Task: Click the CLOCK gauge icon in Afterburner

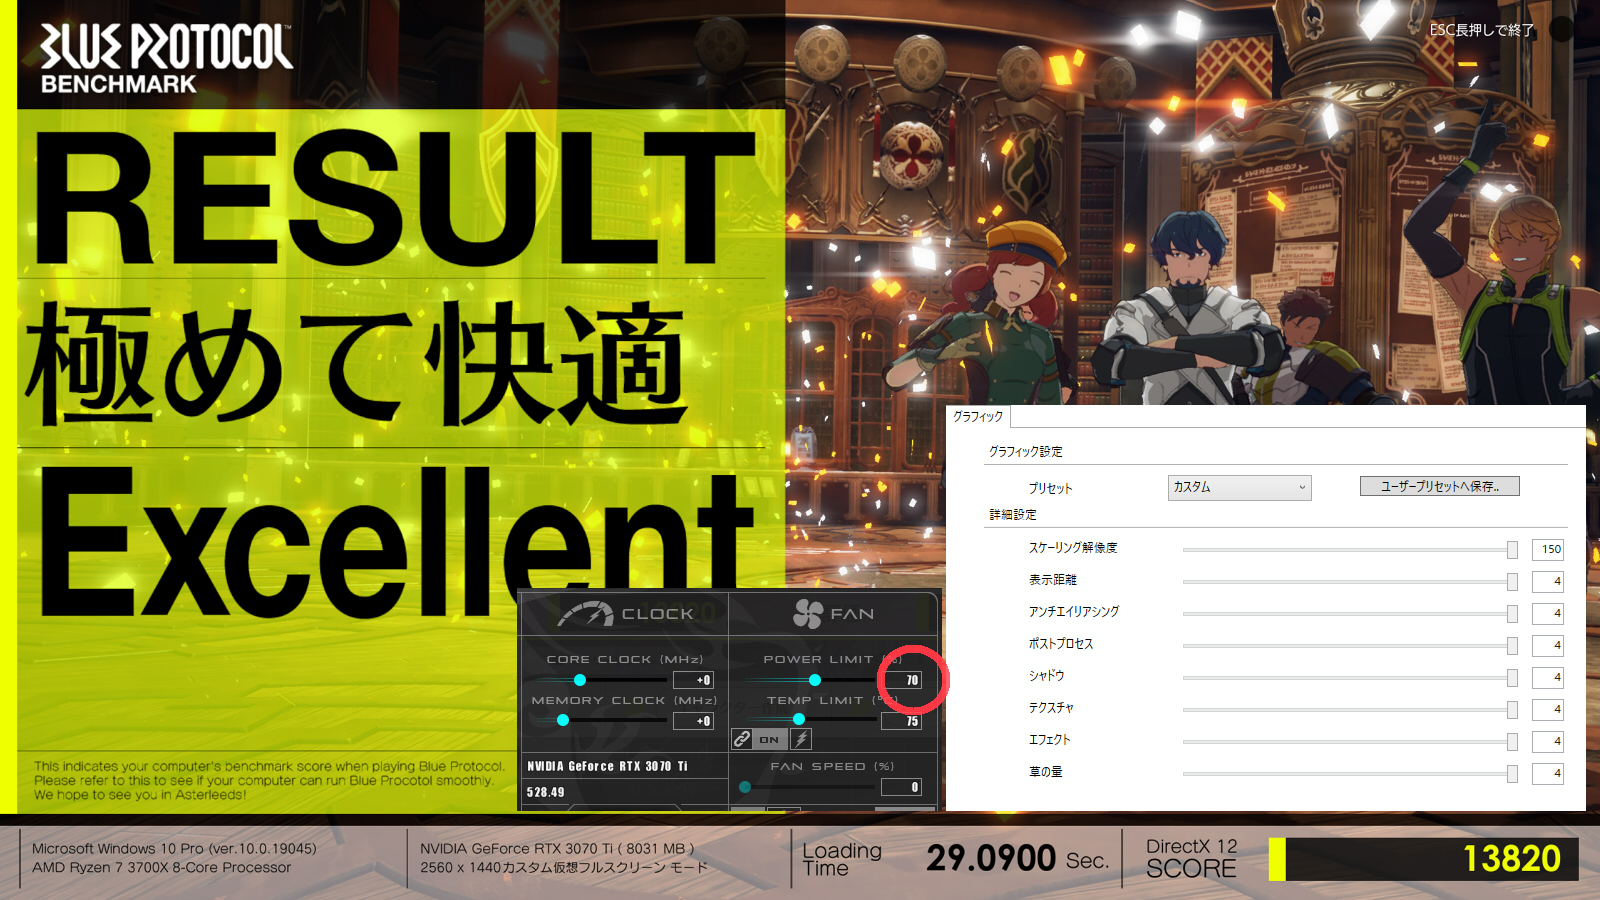Action: pos(586,614)
